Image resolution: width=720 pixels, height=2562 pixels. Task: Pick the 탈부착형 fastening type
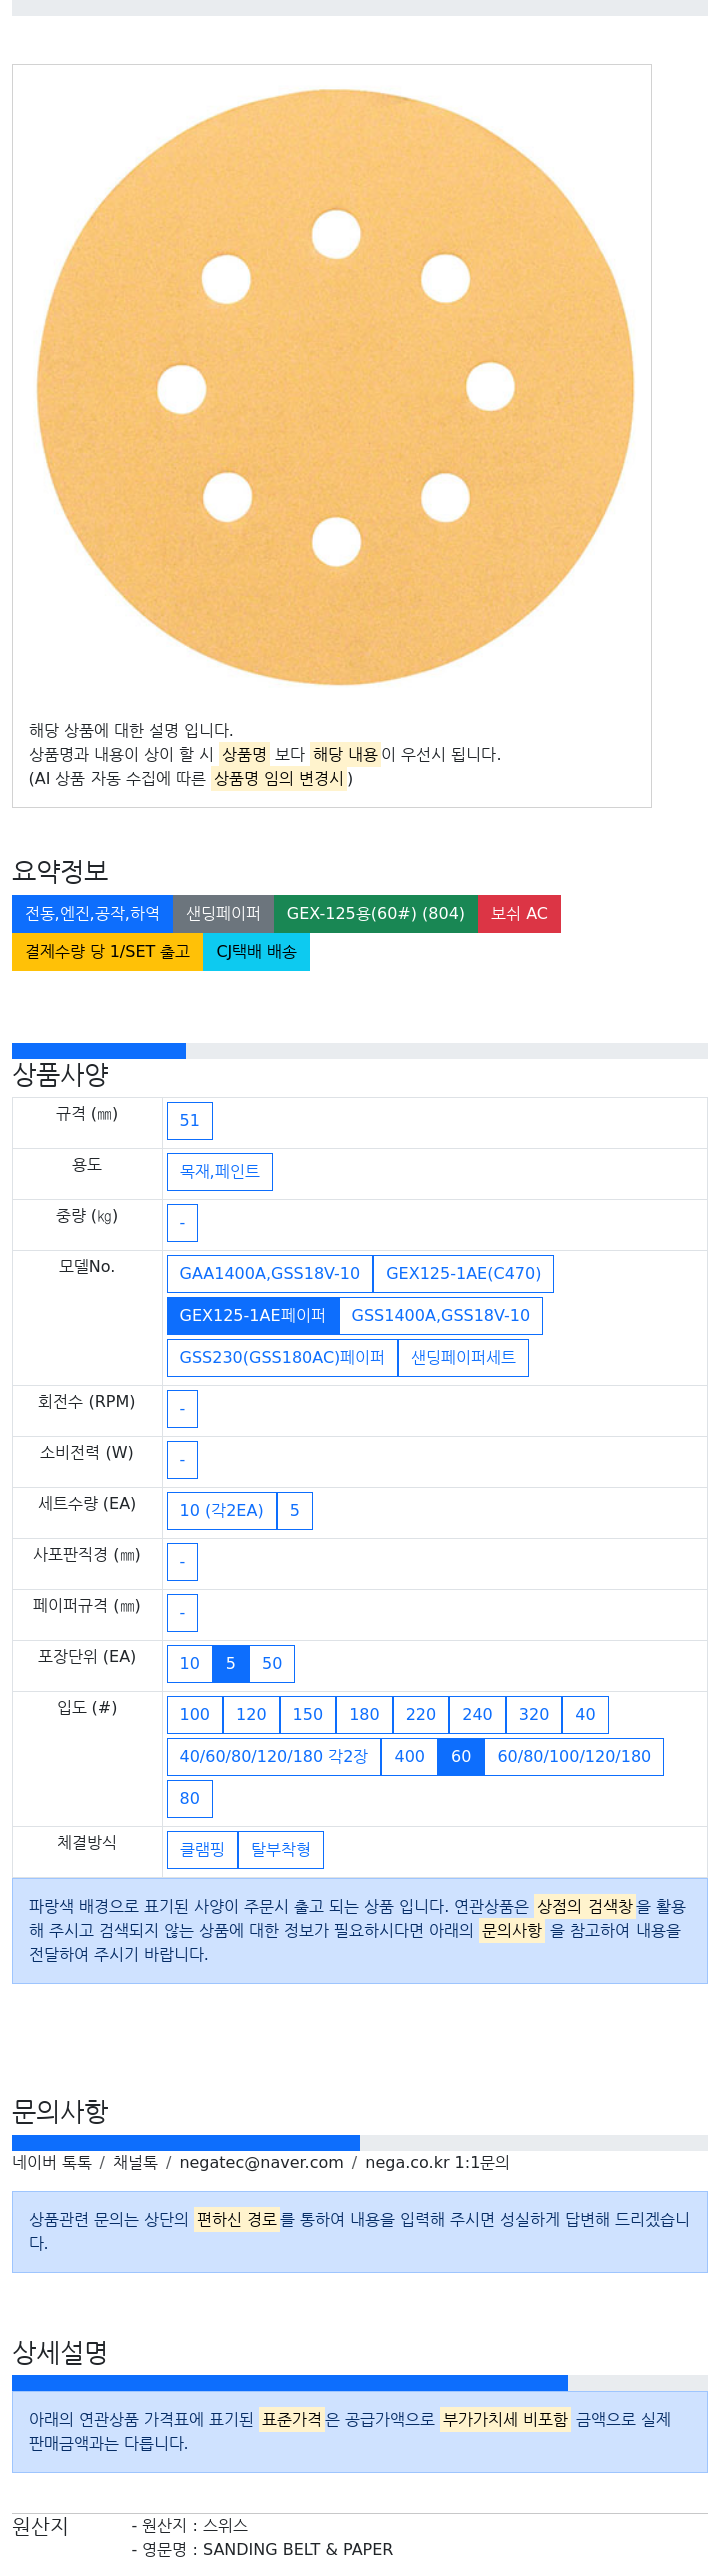(281, 1849)
